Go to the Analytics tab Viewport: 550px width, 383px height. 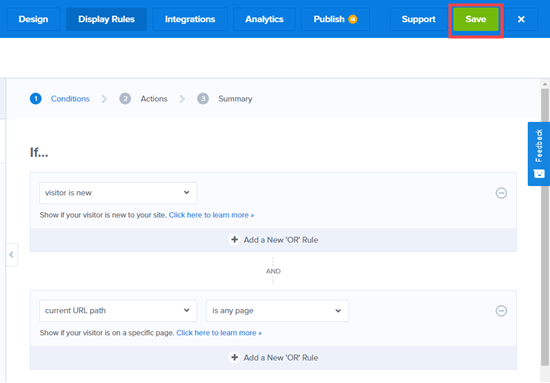pos(264,19)
